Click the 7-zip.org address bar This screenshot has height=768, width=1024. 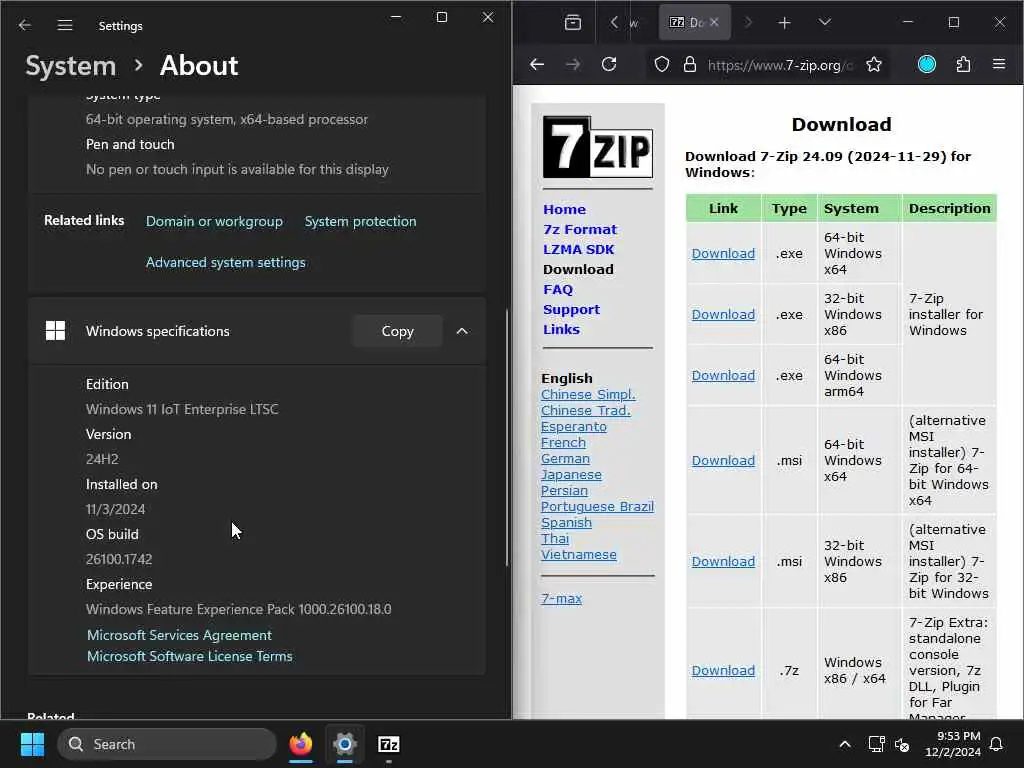(780, 65)
